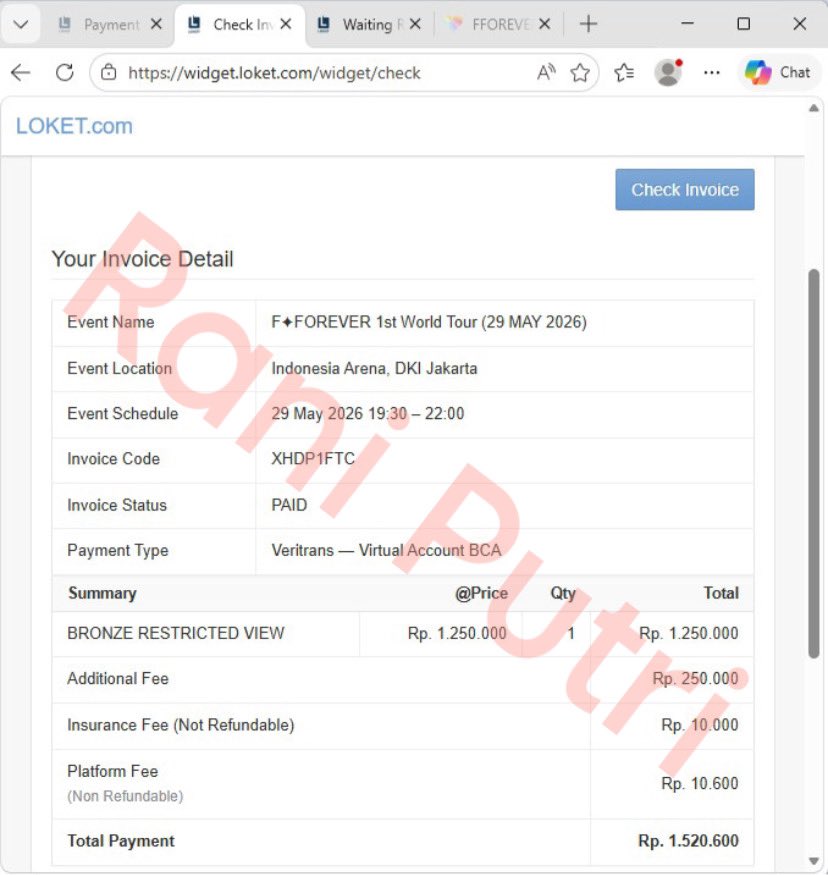828x875 pixels.
Task: Close the Payment tab
Action: (x=157, y=24)
